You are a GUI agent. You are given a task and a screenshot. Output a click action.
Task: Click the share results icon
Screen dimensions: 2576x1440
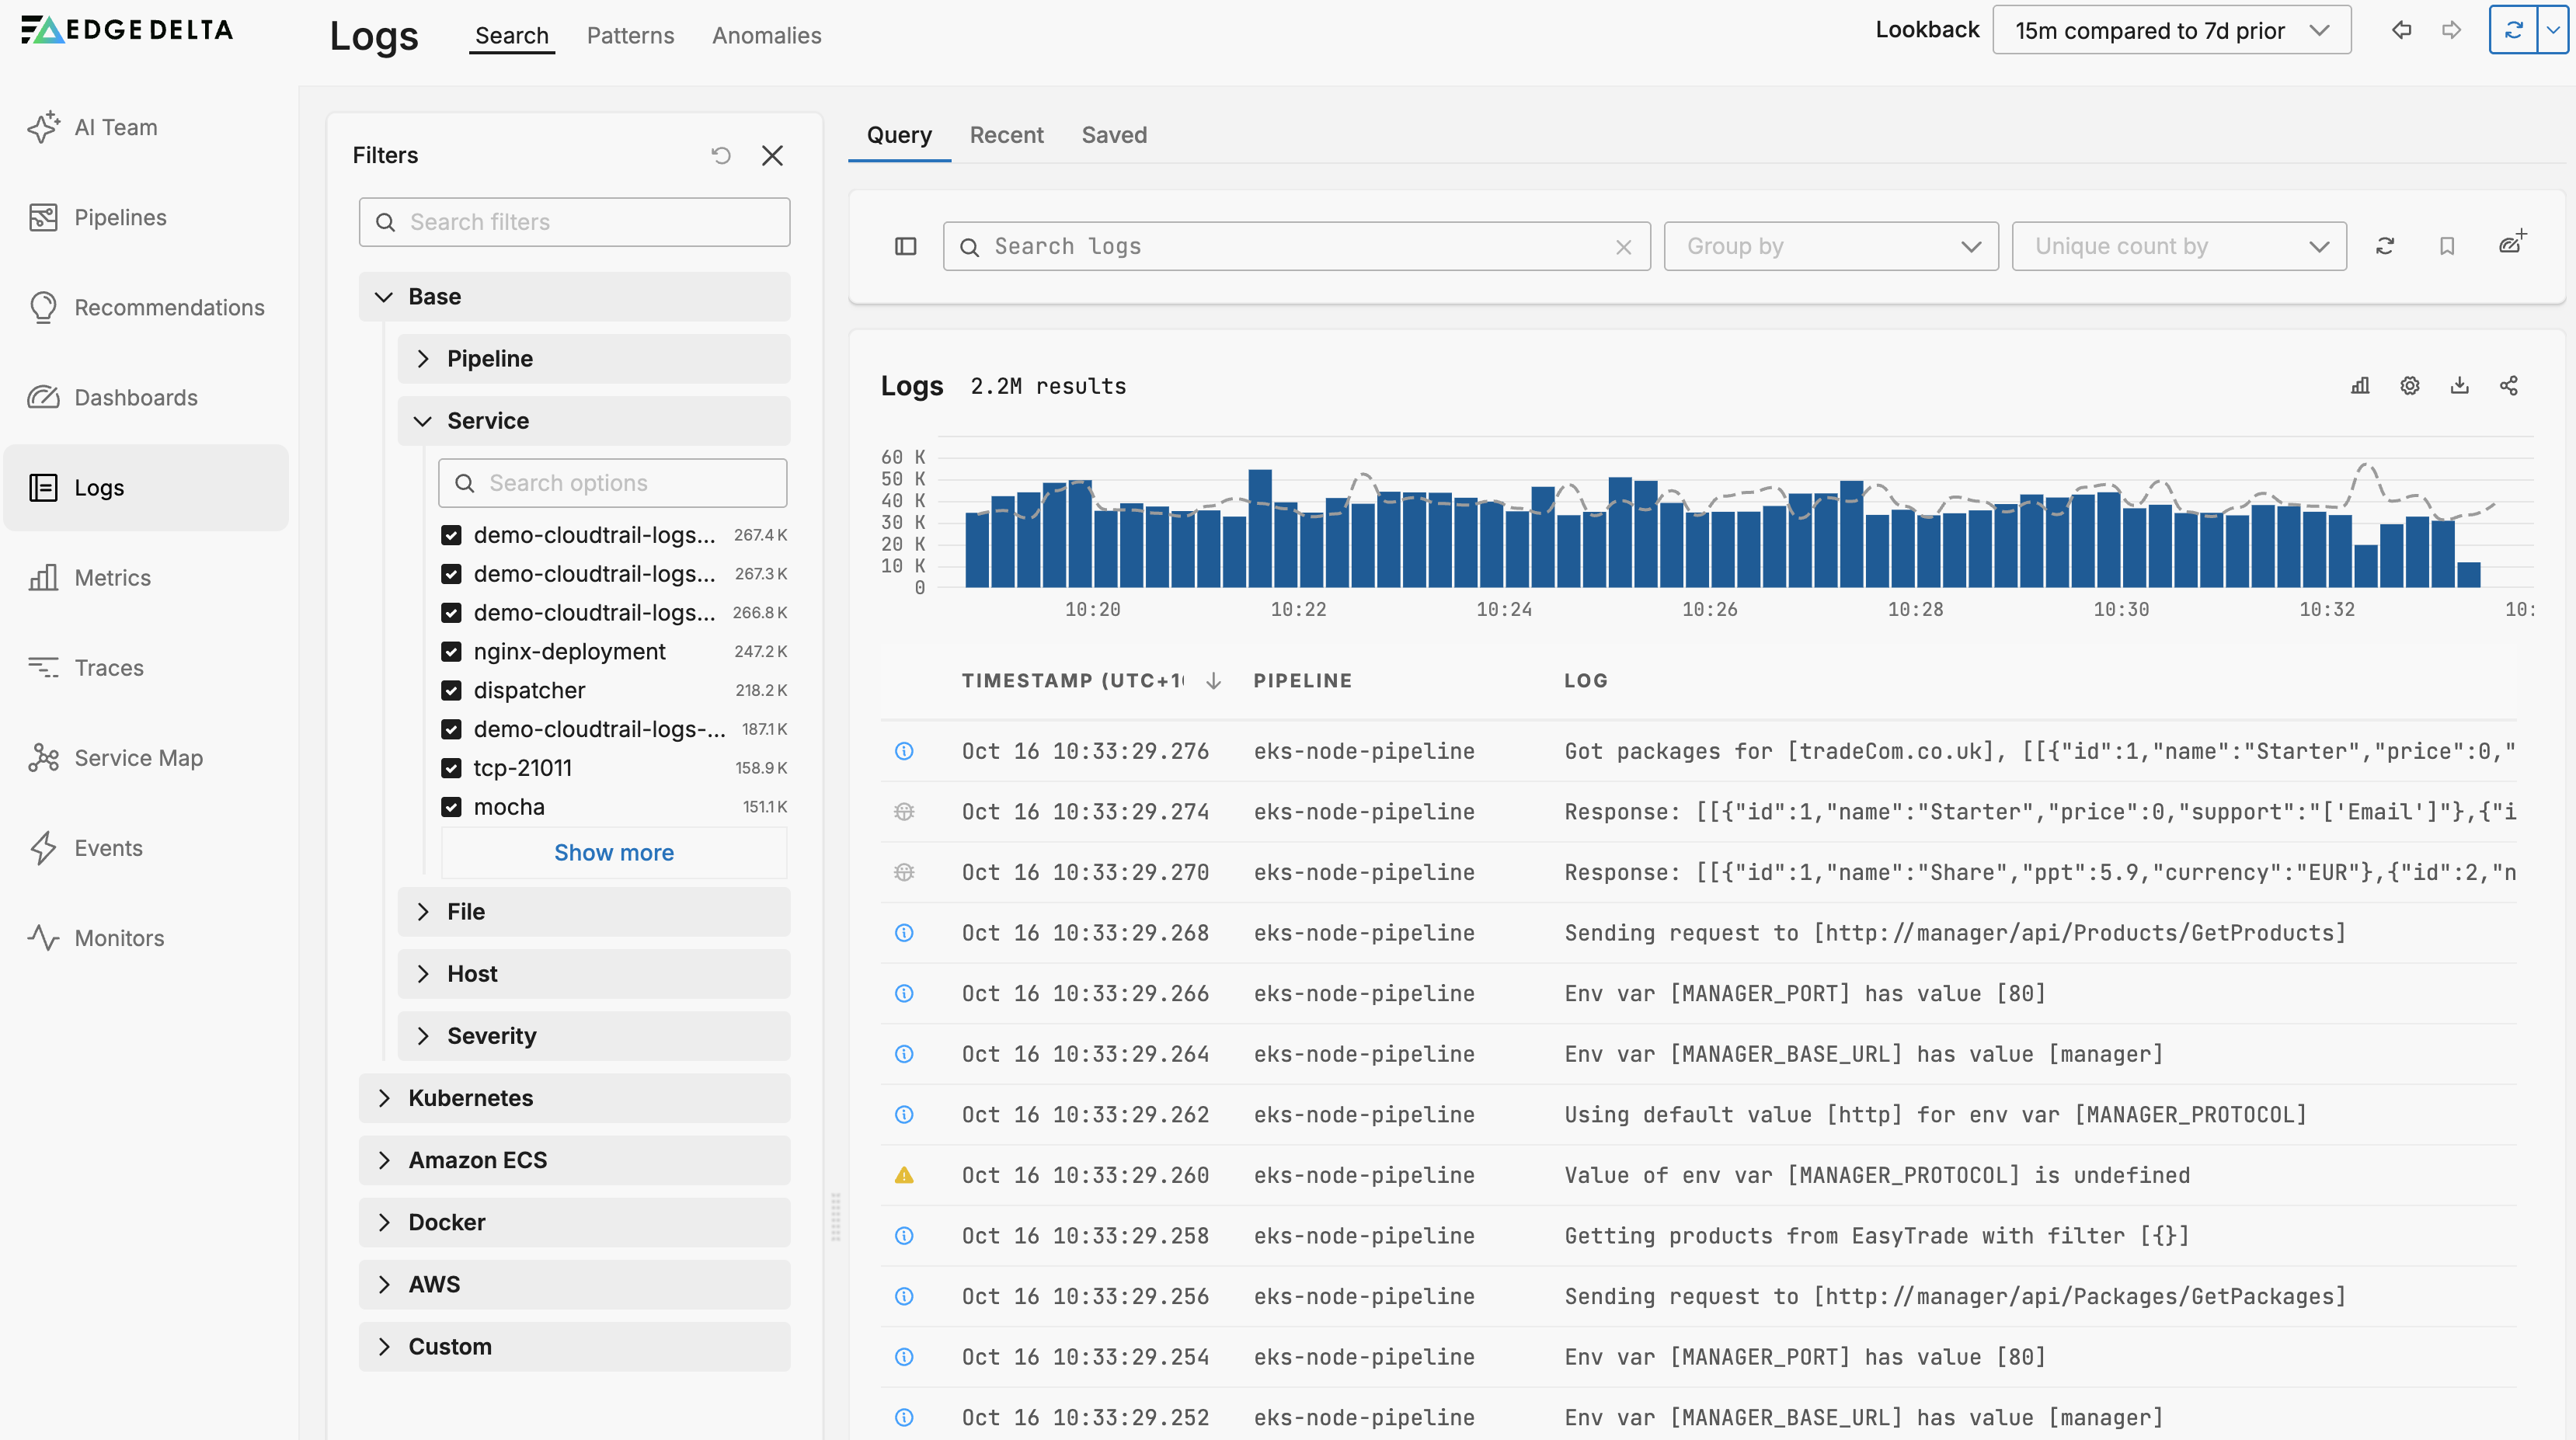coord(2508,386)
